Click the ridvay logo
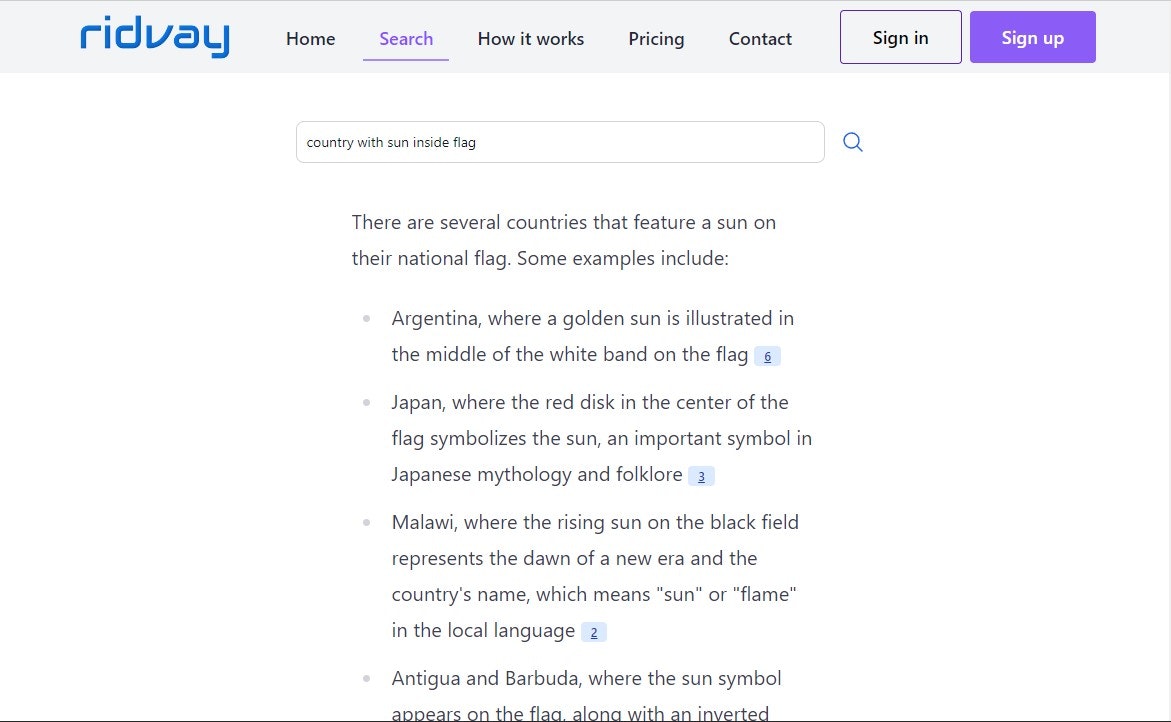Viewport: 1171px width, 722px height. [155, 37]
